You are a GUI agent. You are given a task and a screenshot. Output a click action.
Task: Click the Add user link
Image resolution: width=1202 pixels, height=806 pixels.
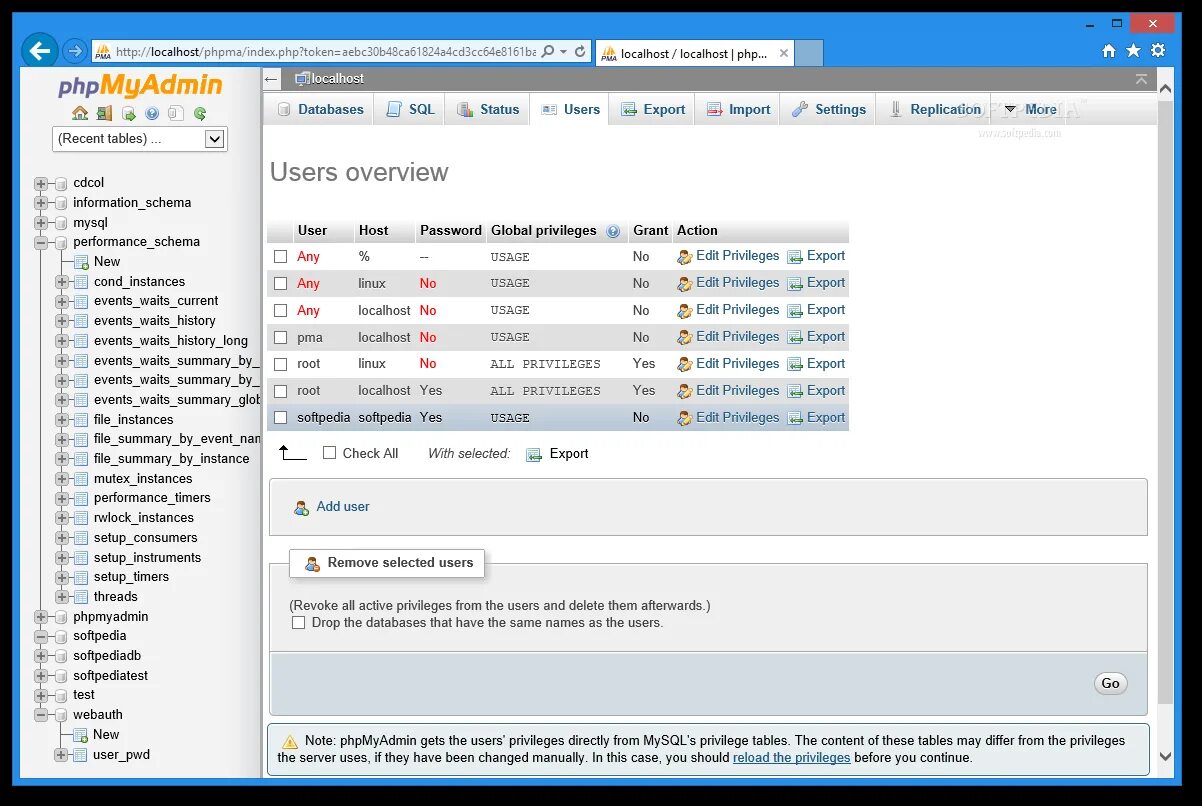343,507
